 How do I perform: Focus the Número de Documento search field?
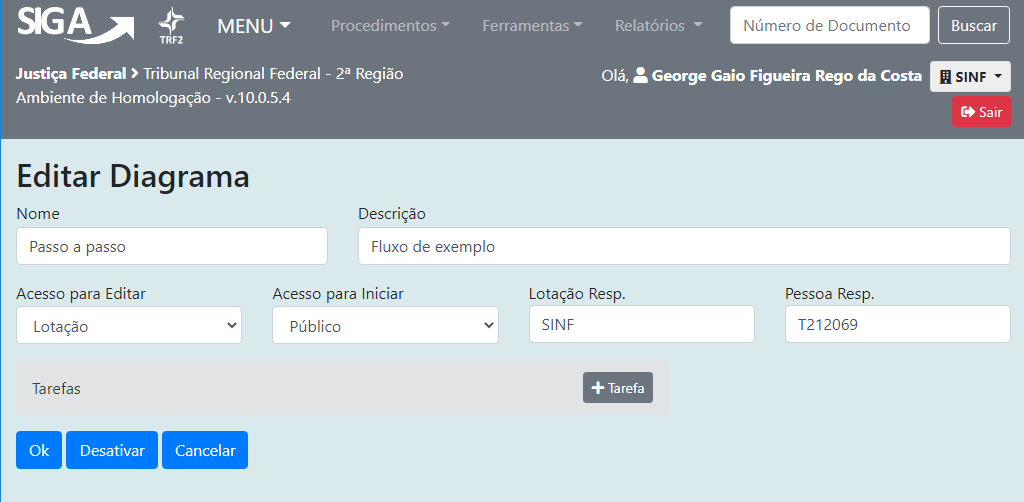(x=829, y=25)
